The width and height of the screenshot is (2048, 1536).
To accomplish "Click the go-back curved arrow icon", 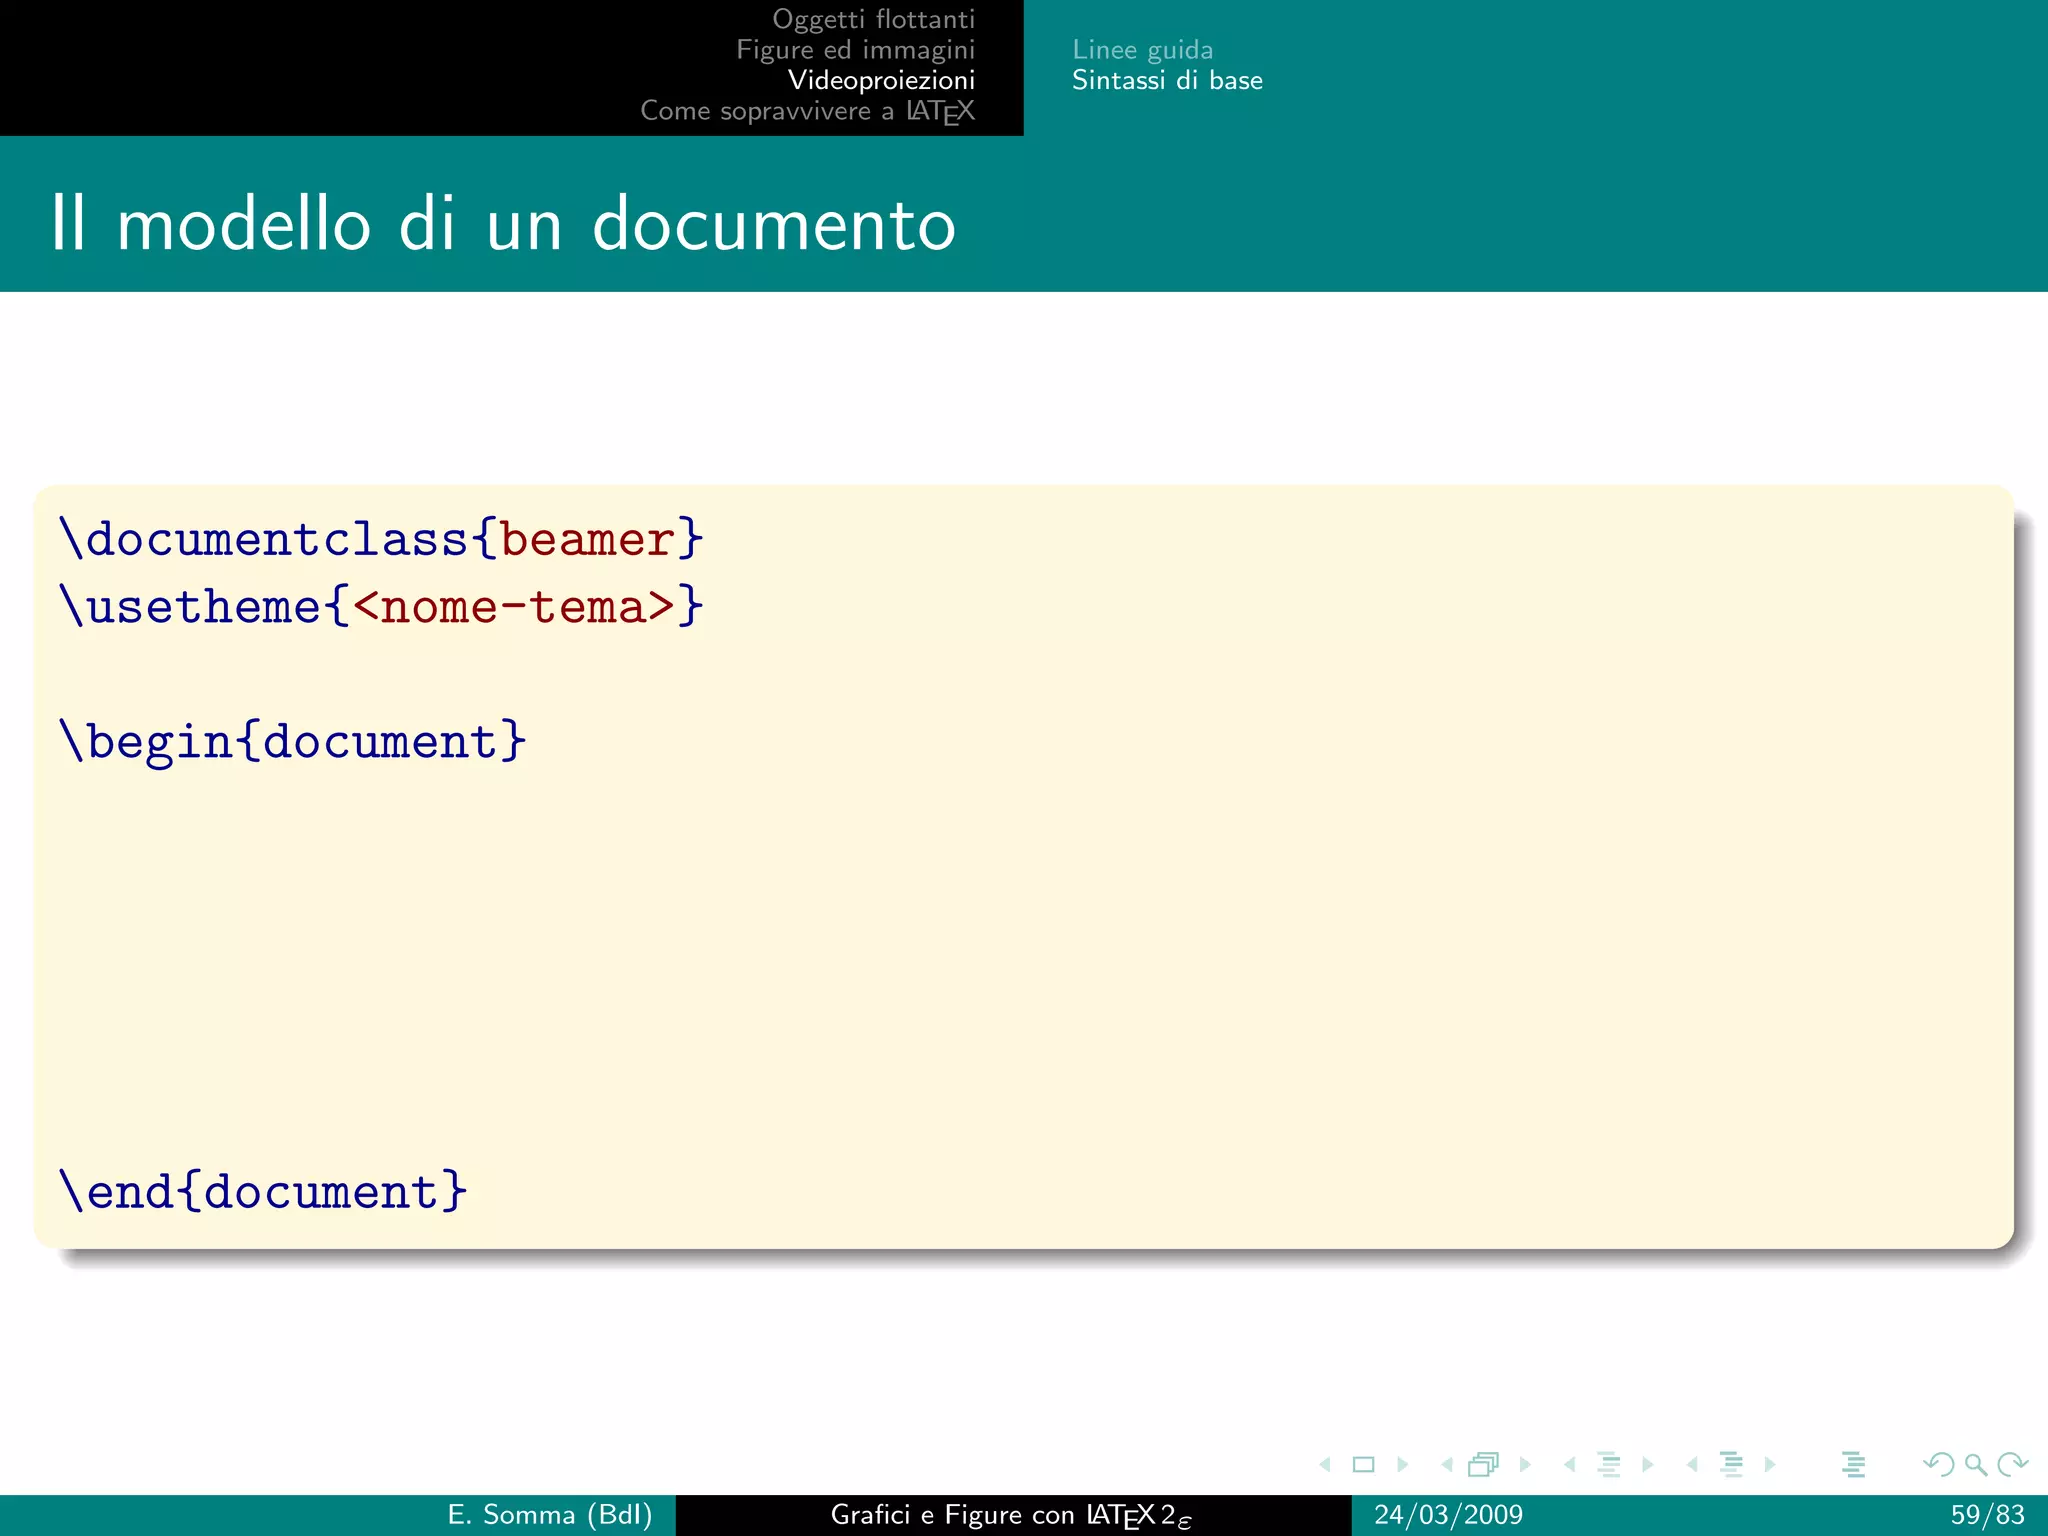I will point(1939,1465).
